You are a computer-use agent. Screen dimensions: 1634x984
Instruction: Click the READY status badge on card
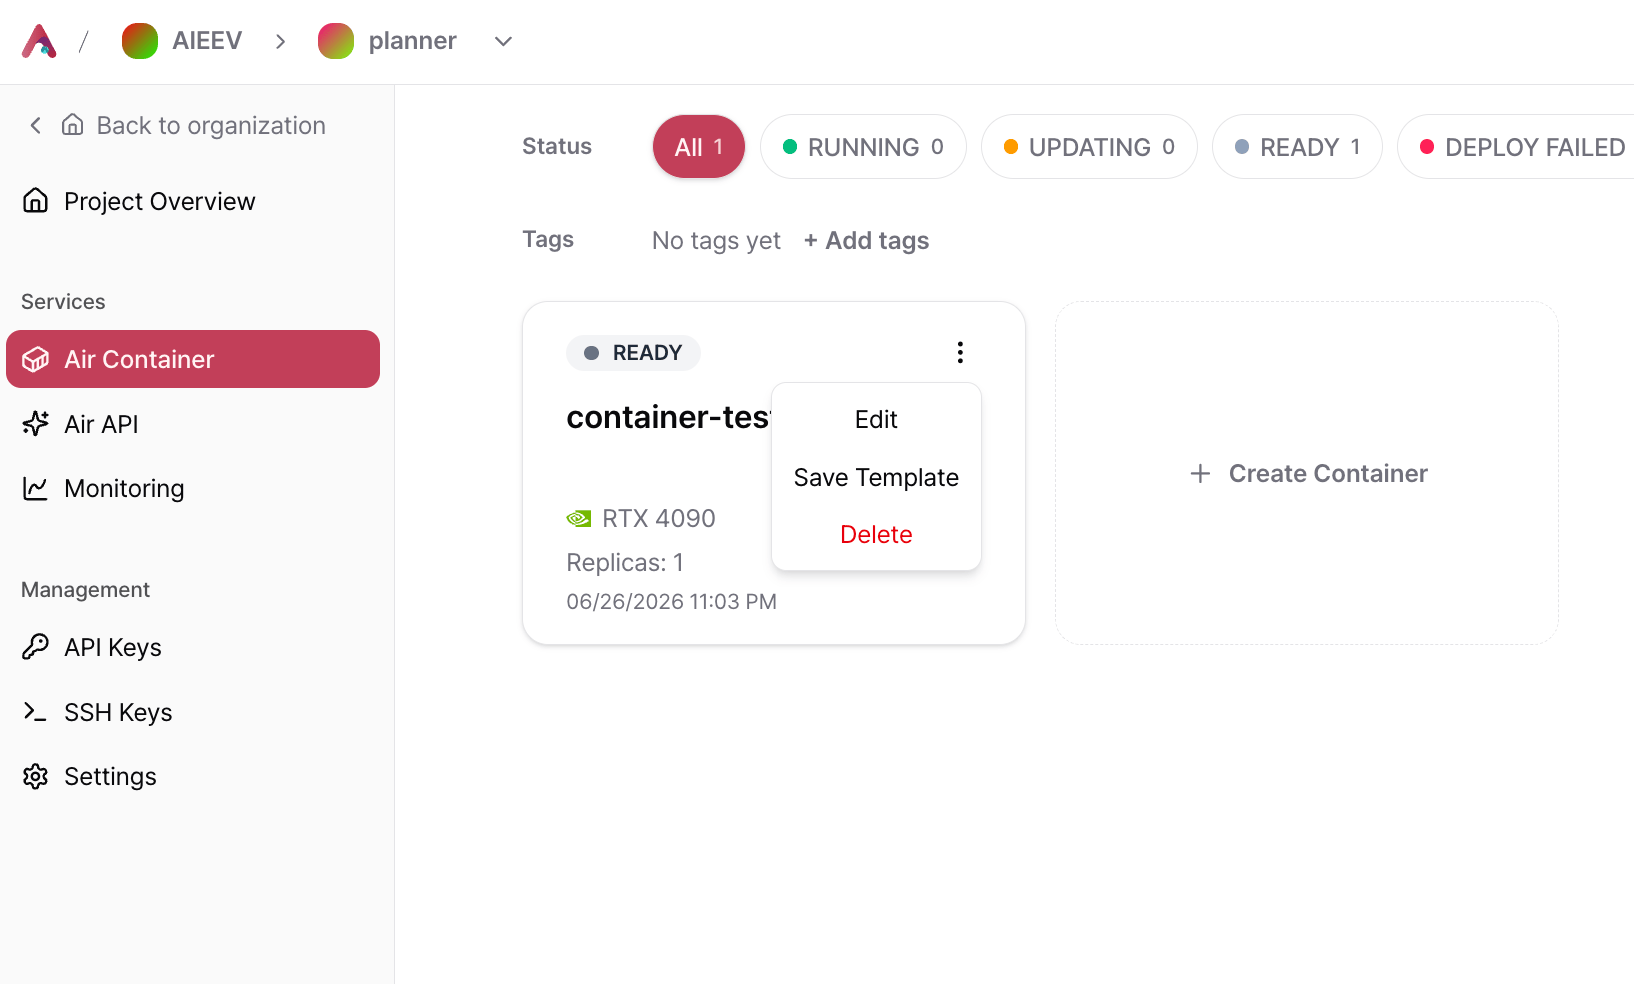633,353
